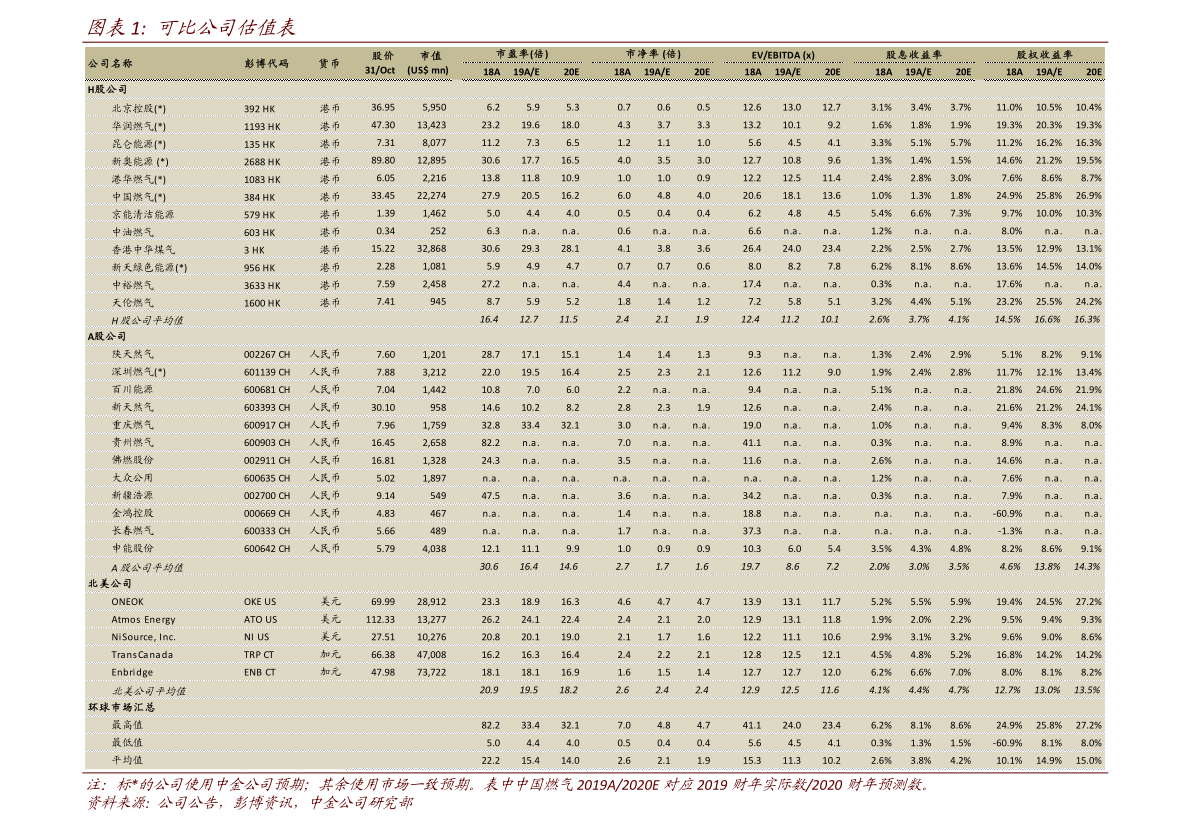This screenshot has width=1191, height=830.
Task: Click the 股权收益率 column header
Action: coord(1044,54)
